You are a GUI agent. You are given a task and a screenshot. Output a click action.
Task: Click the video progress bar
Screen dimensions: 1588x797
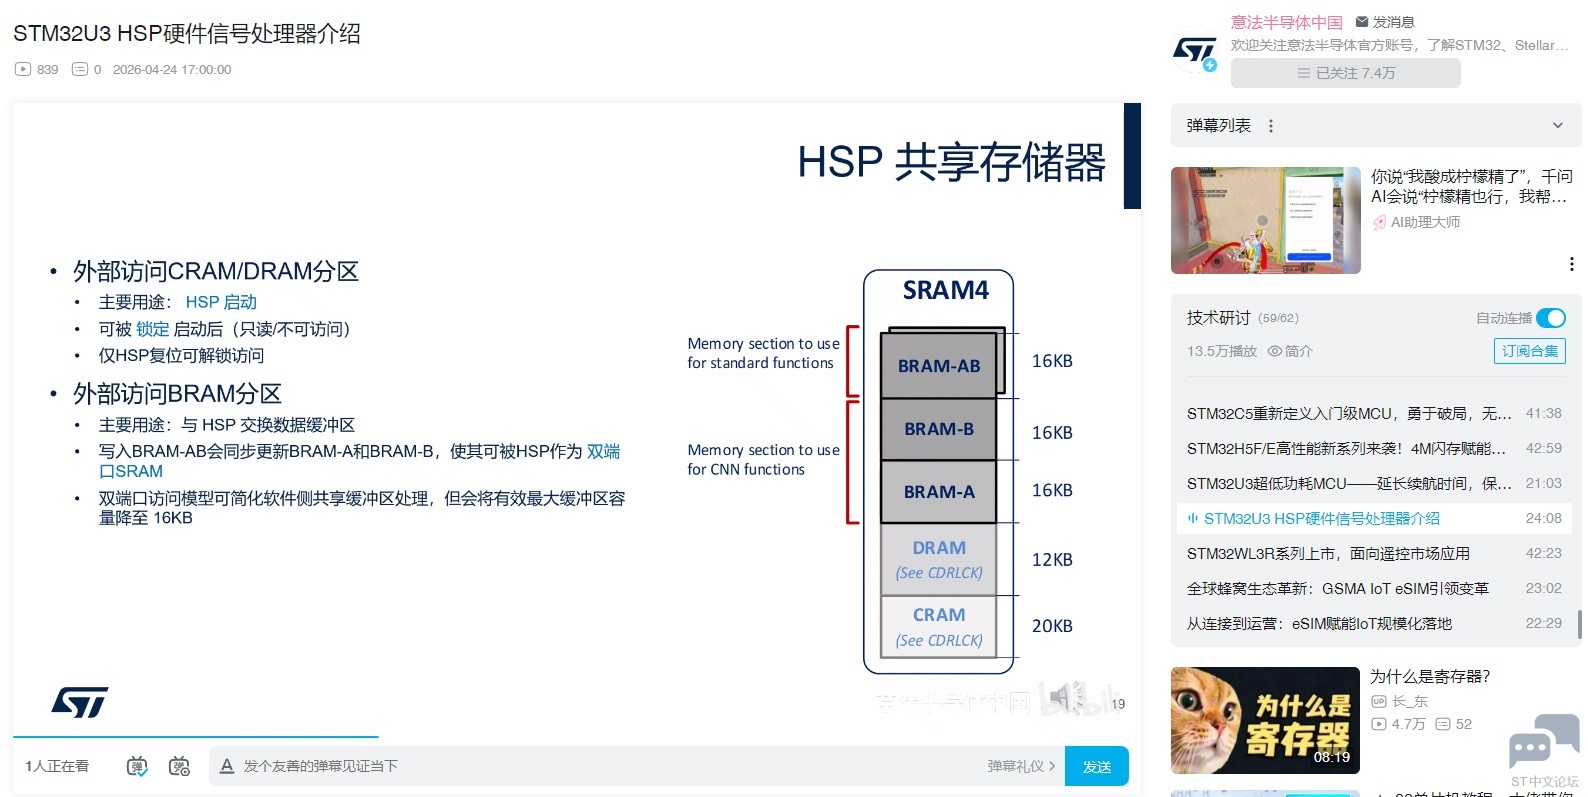577,737
